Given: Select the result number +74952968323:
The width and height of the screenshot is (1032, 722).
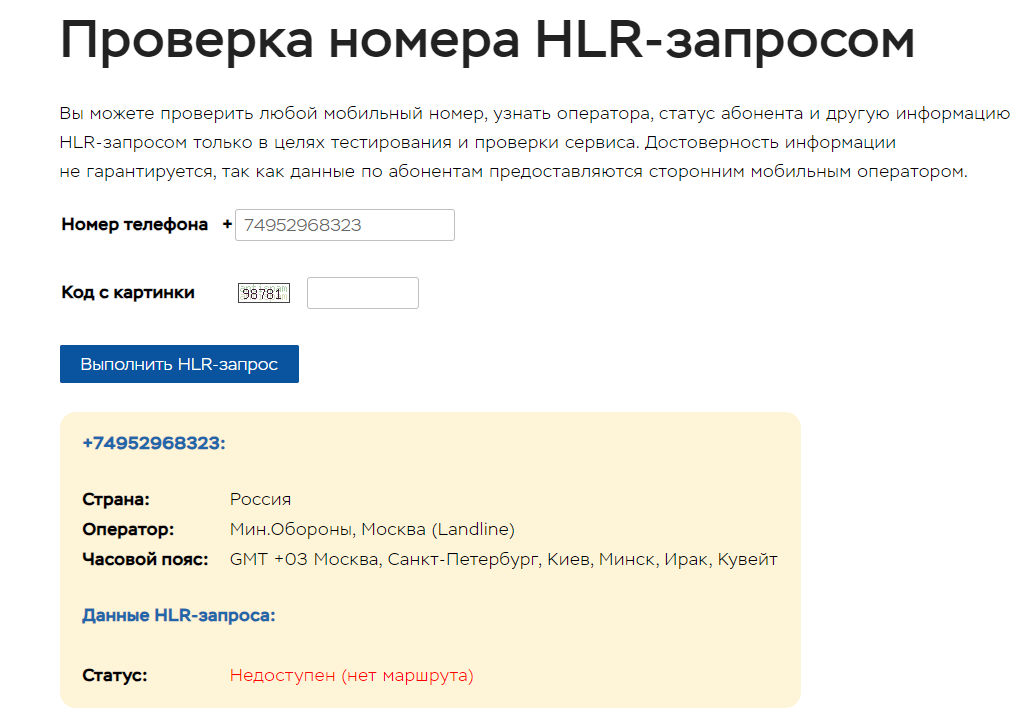Looking at the screenshot, I should point(153,443).
